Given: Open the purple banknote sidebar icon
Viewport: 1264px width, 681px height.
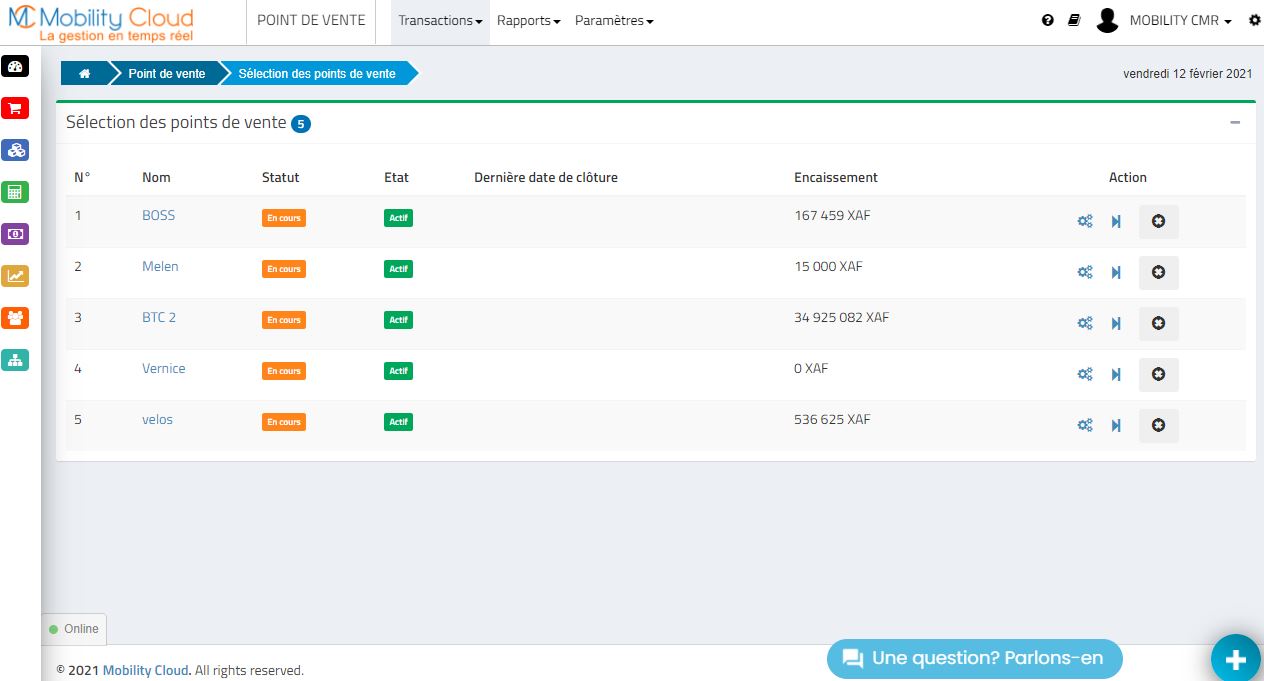Looking at the screenshot, I should point(15,234).
